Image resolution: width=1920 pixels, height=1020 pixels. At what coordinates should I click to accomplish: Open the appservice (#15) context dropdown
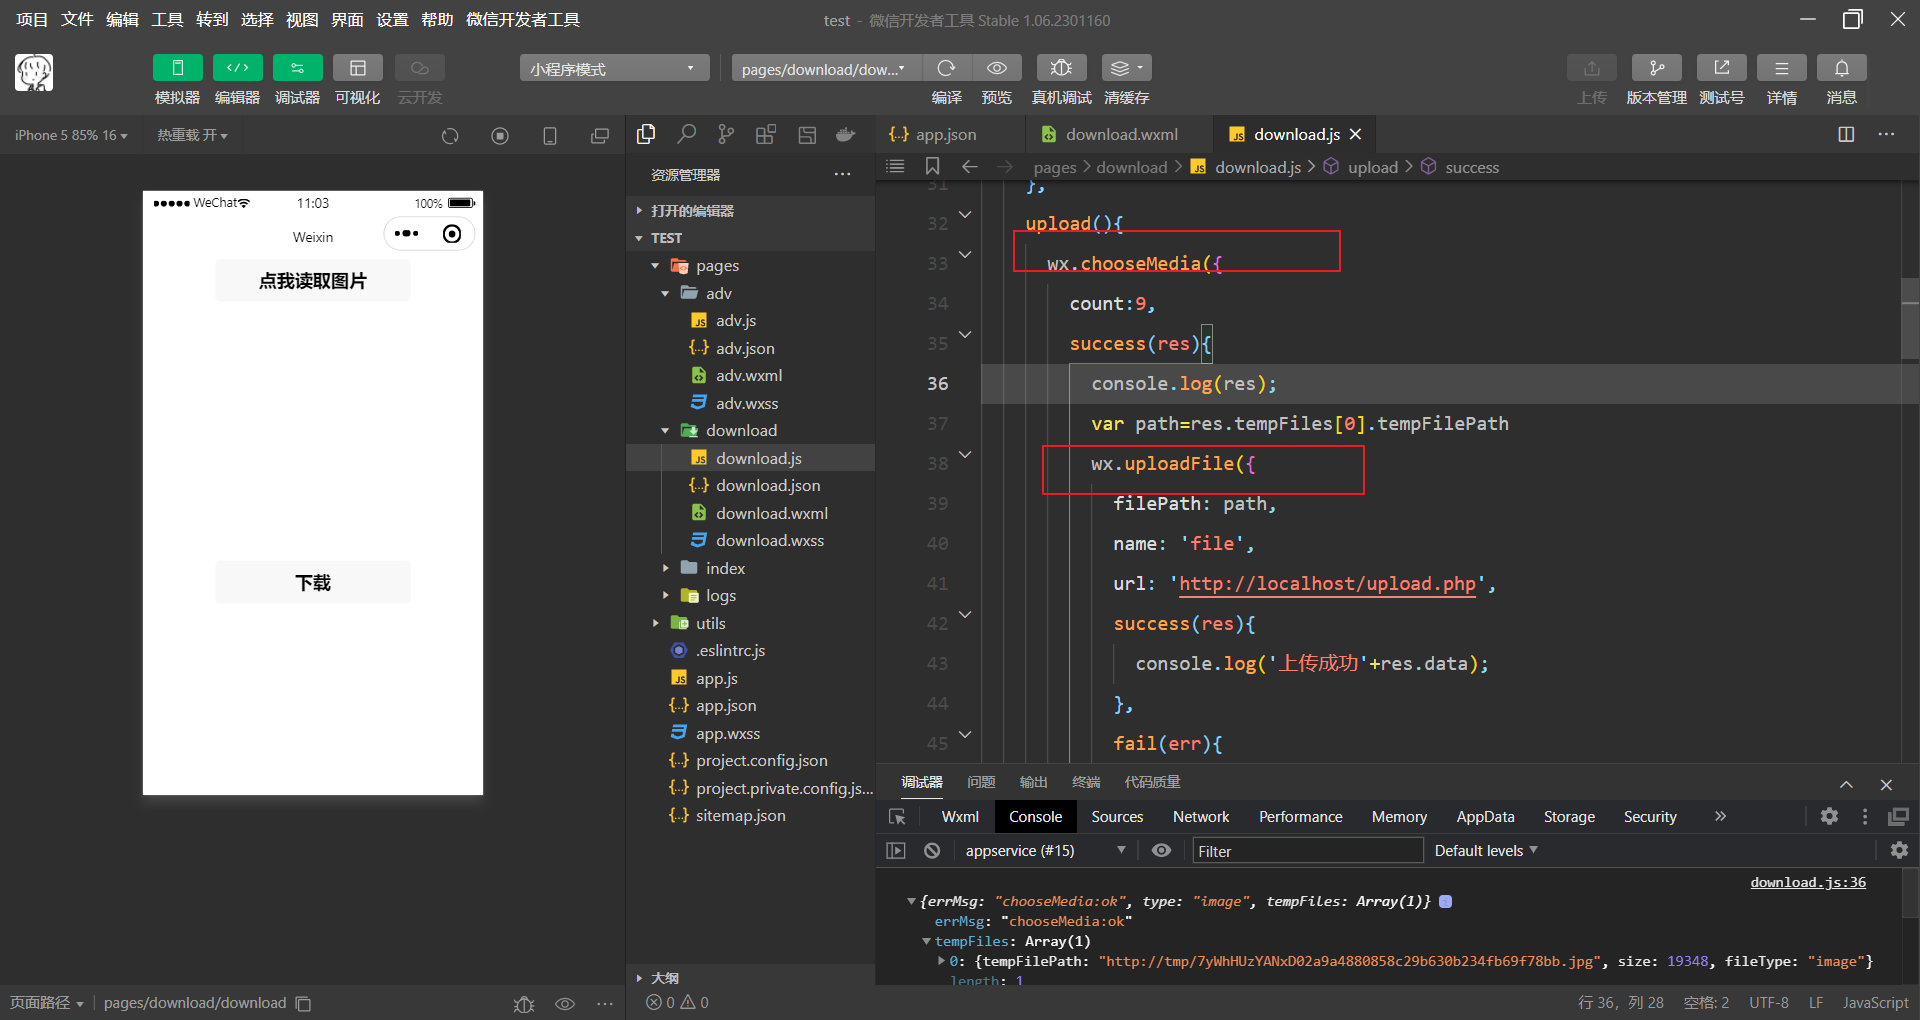(x=1045, y=850)
